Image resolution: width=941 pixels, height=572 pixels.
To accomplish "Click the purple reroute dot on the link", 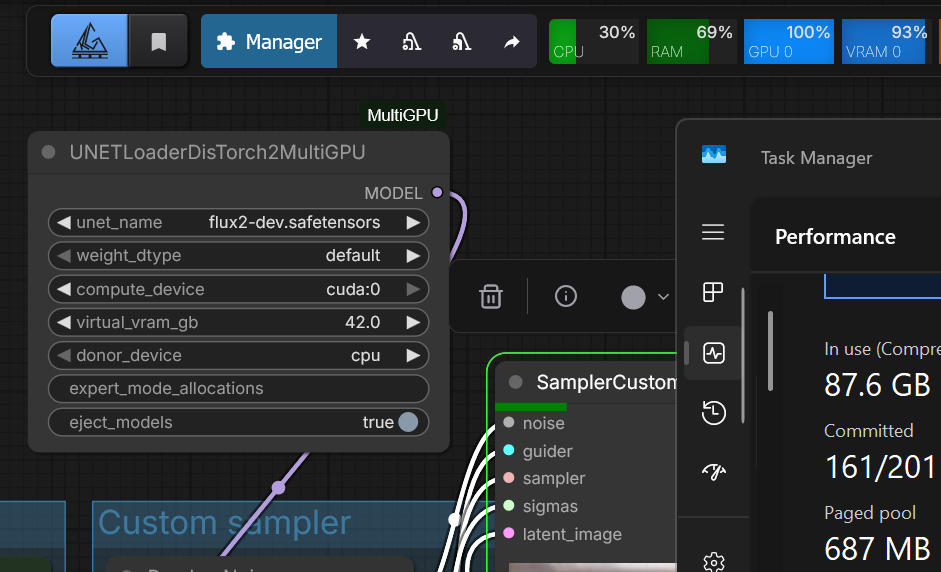I will [278, 487].
